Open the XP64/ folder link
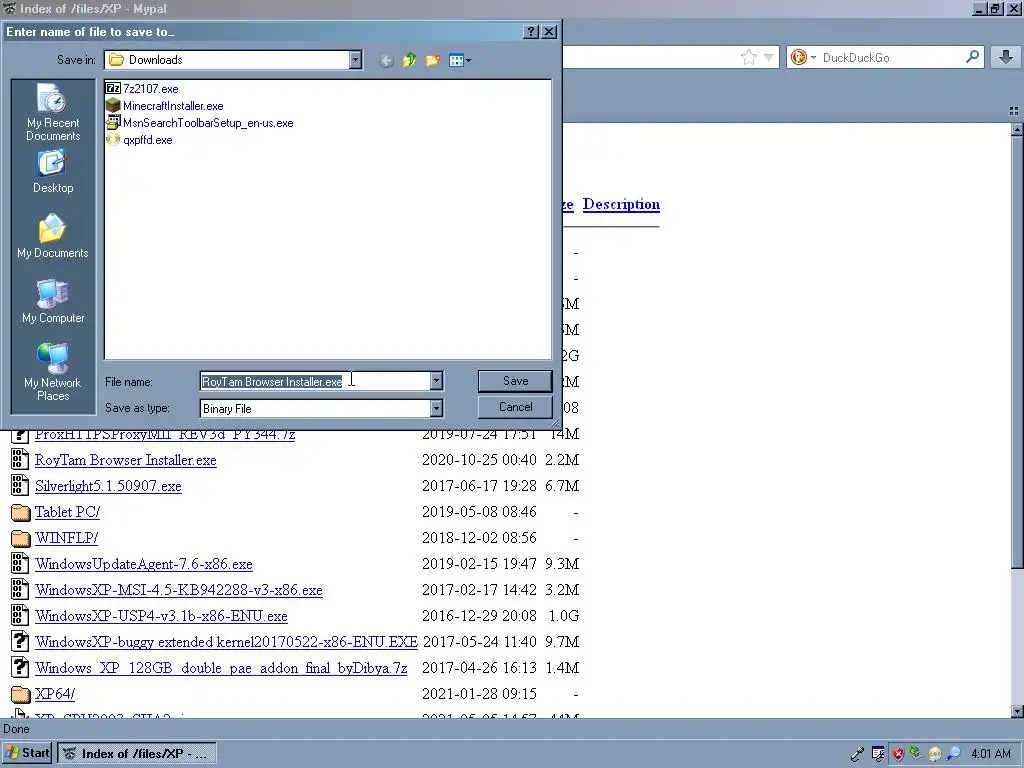The height and width of the screenshot is (768, 1024). click(55, 694)
